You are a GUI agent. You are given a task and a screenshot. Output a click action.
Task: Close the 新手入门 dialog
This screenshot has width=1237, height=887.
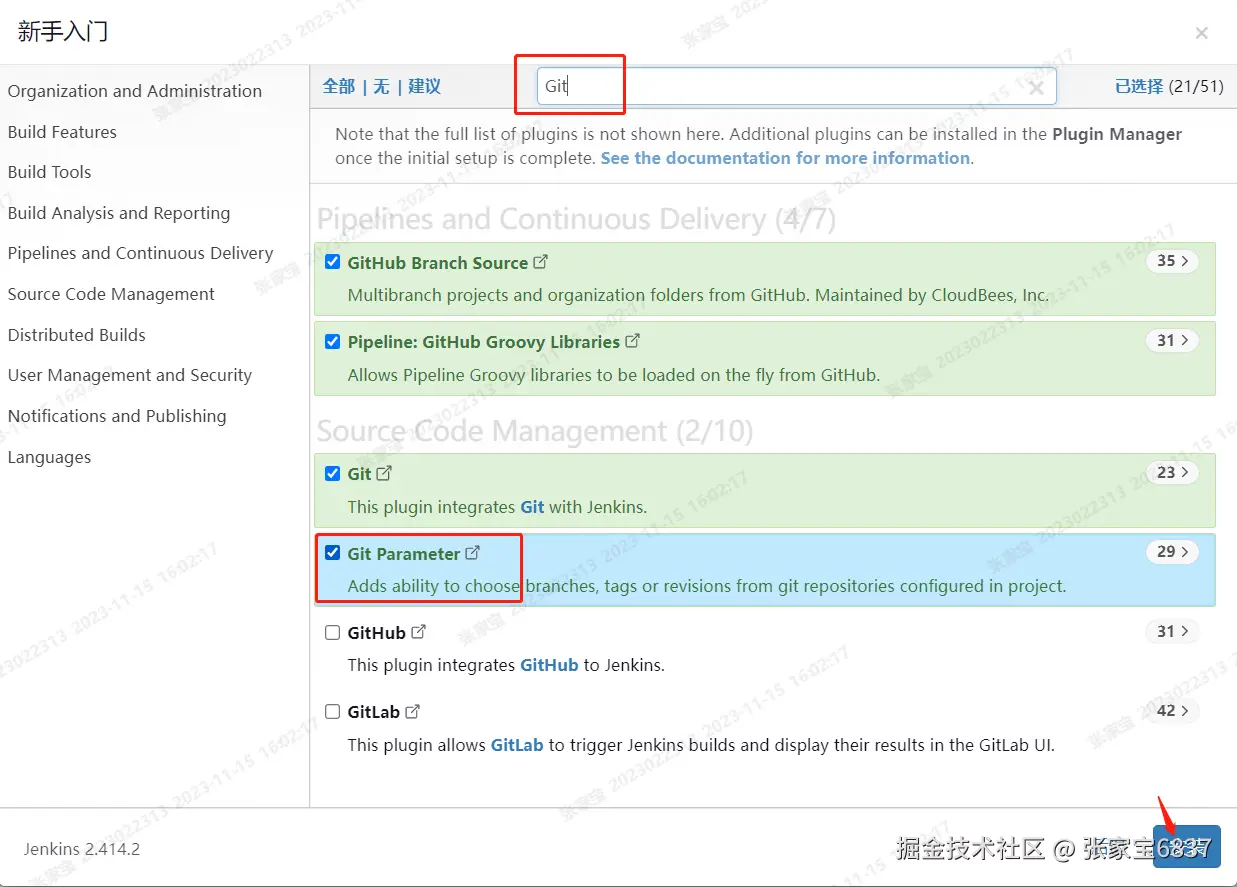coord(1201,33)
